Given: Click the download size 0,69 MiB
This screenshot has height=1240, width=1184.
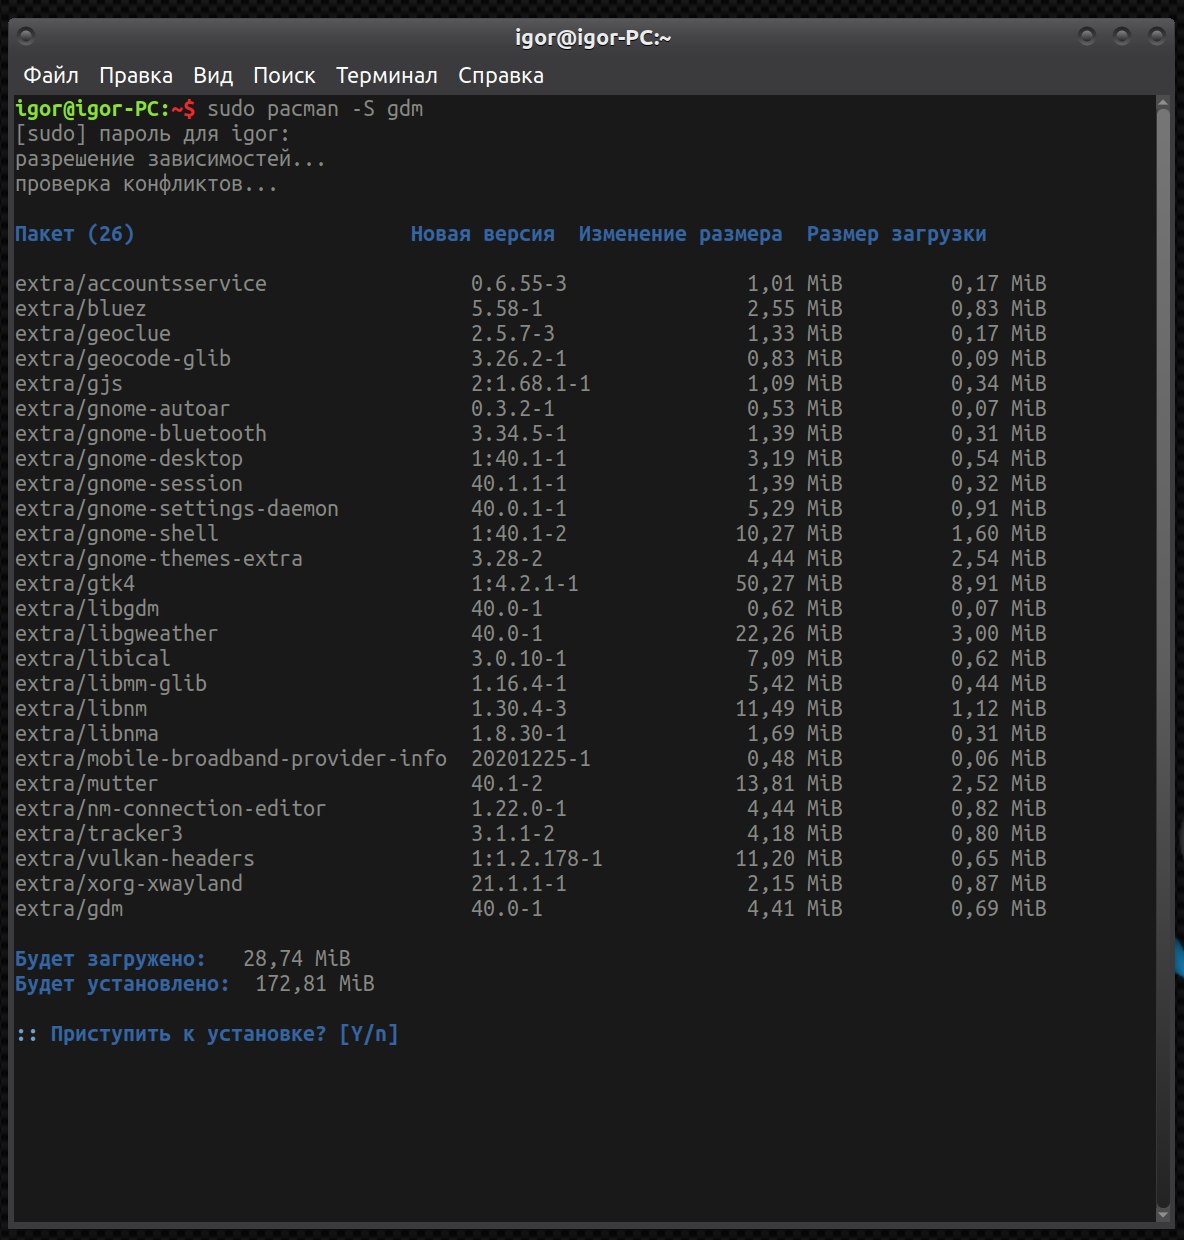Looking at the screenshot, I should click(999, 909).
